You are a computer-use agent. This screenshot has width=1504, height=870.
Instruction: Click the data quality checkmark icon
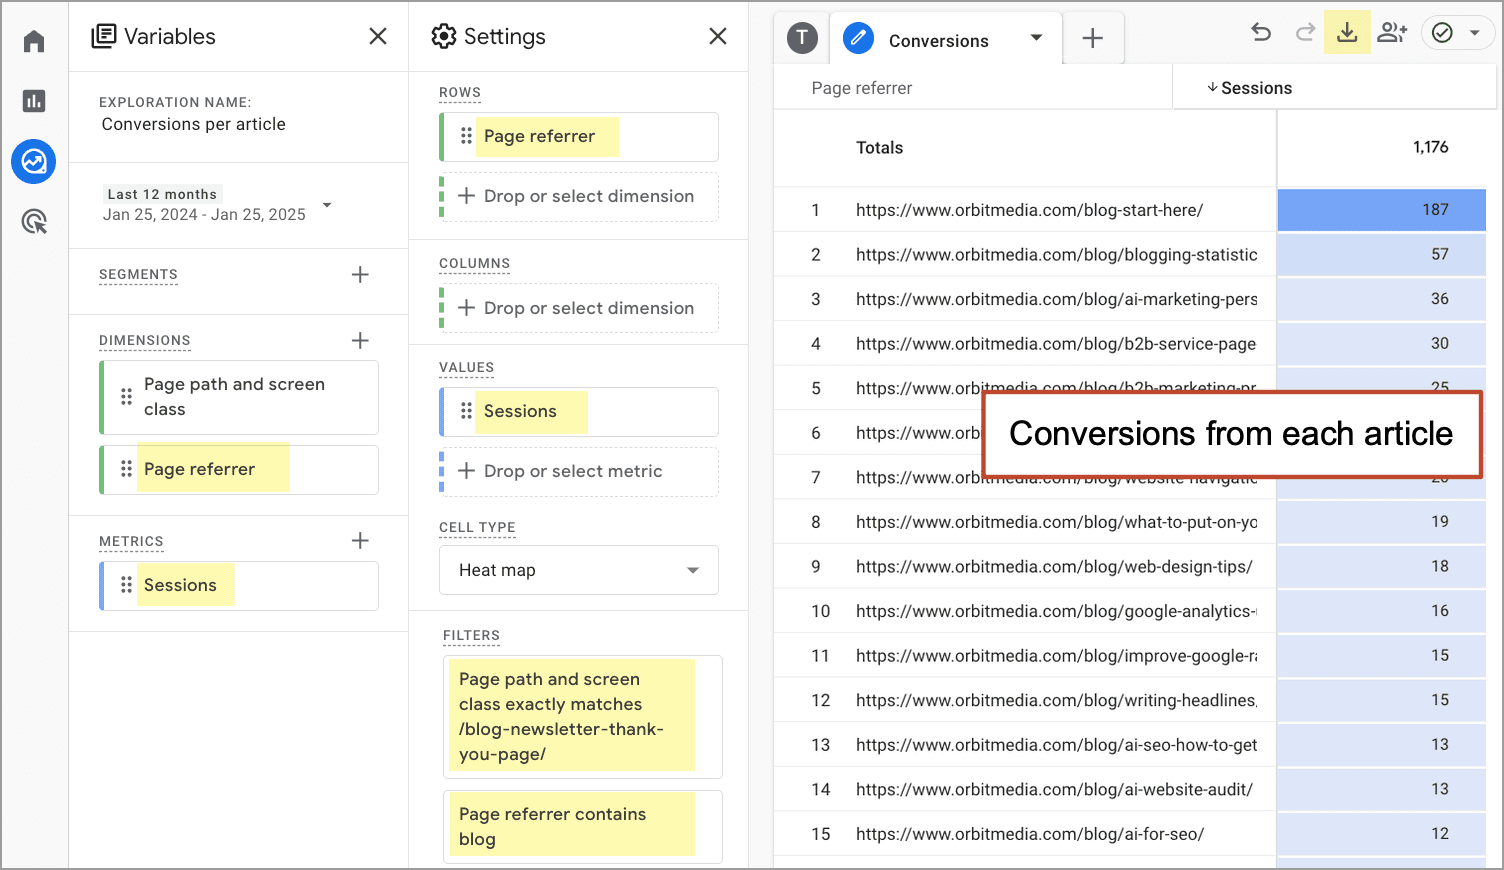[1442, 33]
